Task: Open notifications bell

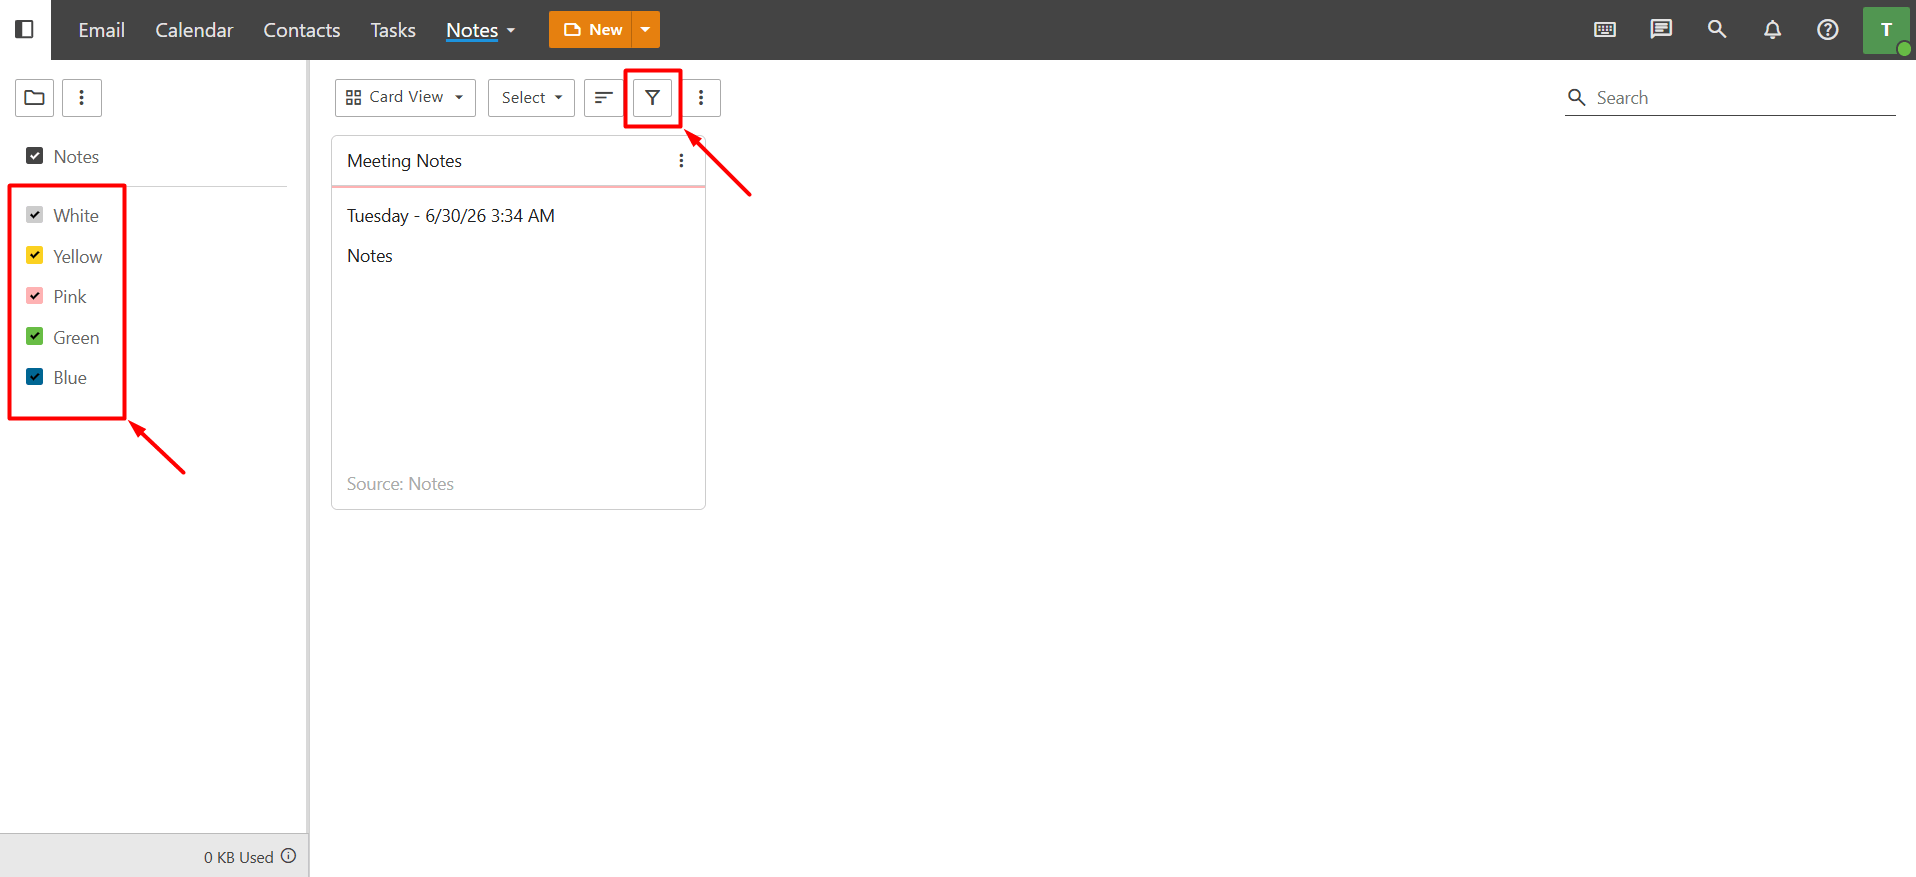Action: coord(1772,30)
